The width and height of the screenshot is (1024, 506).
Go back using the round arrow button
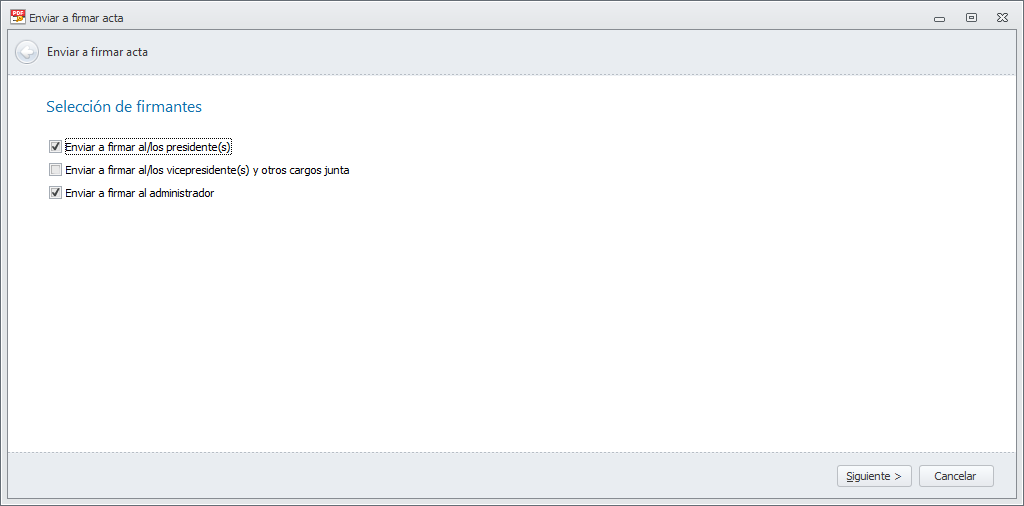point(27,52)
